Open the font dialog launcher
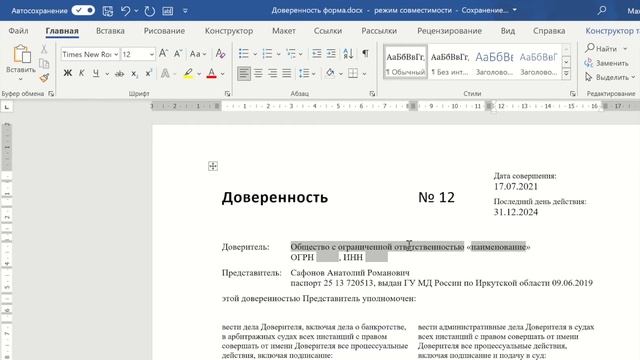Image resolution: width=640 pixels, height=360 pixels. pos(227,94)
